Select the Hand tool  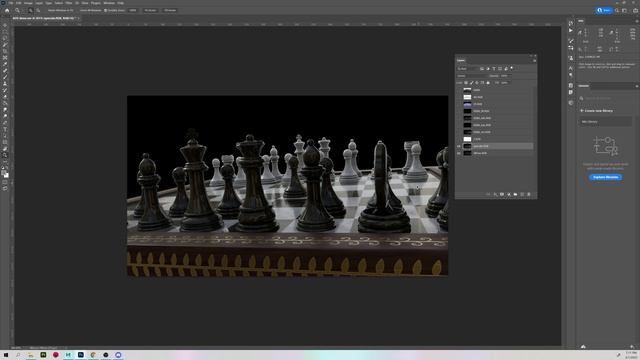click(5, 149)
